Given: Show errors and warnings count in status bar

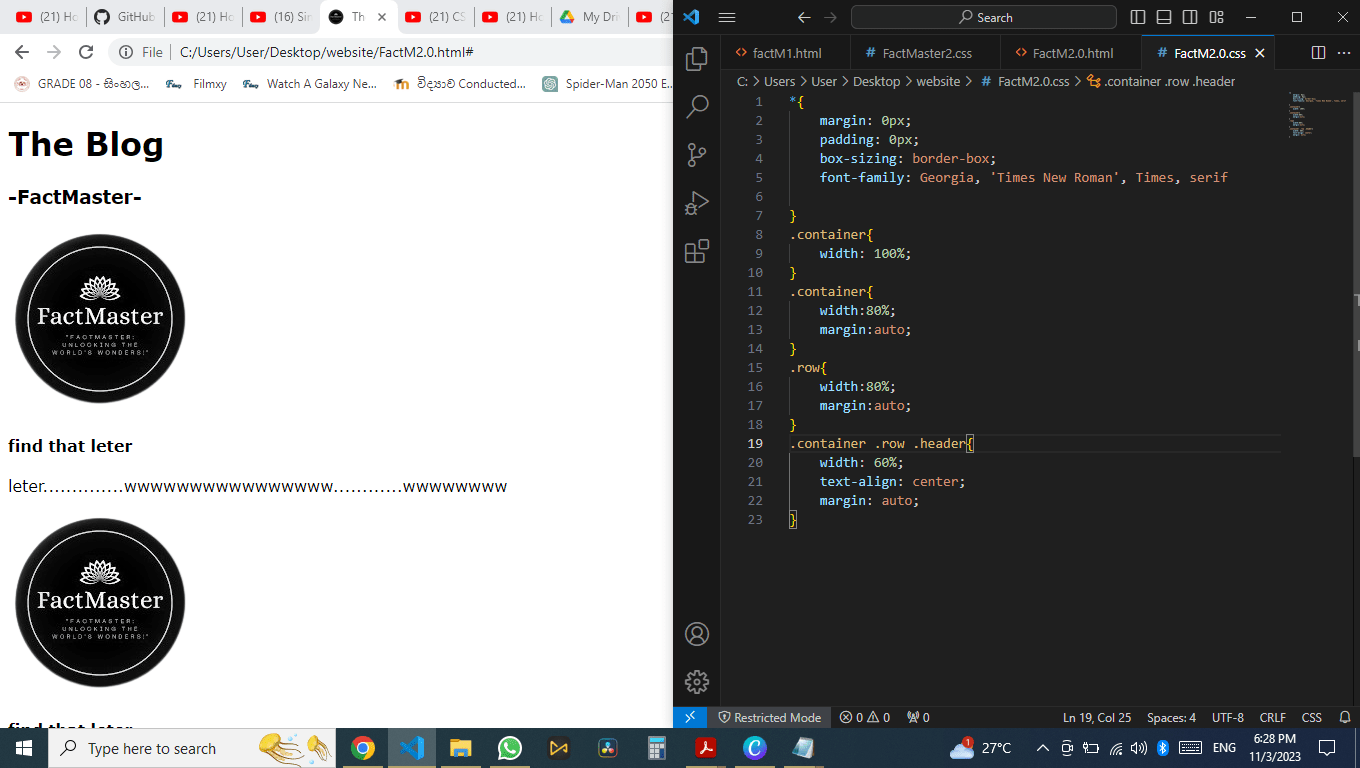Looking at the screenshot, I should click(x=865, y=717).
